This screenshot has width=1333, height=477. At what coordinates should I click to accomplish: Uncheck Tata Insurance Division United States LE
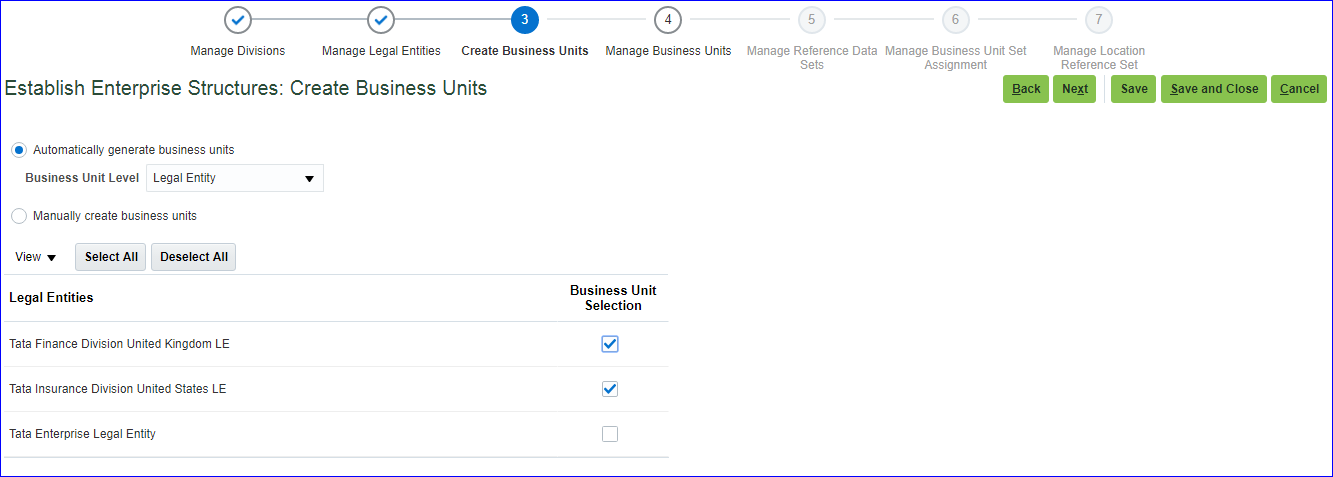pyautogui.click(x=610, y=389)
